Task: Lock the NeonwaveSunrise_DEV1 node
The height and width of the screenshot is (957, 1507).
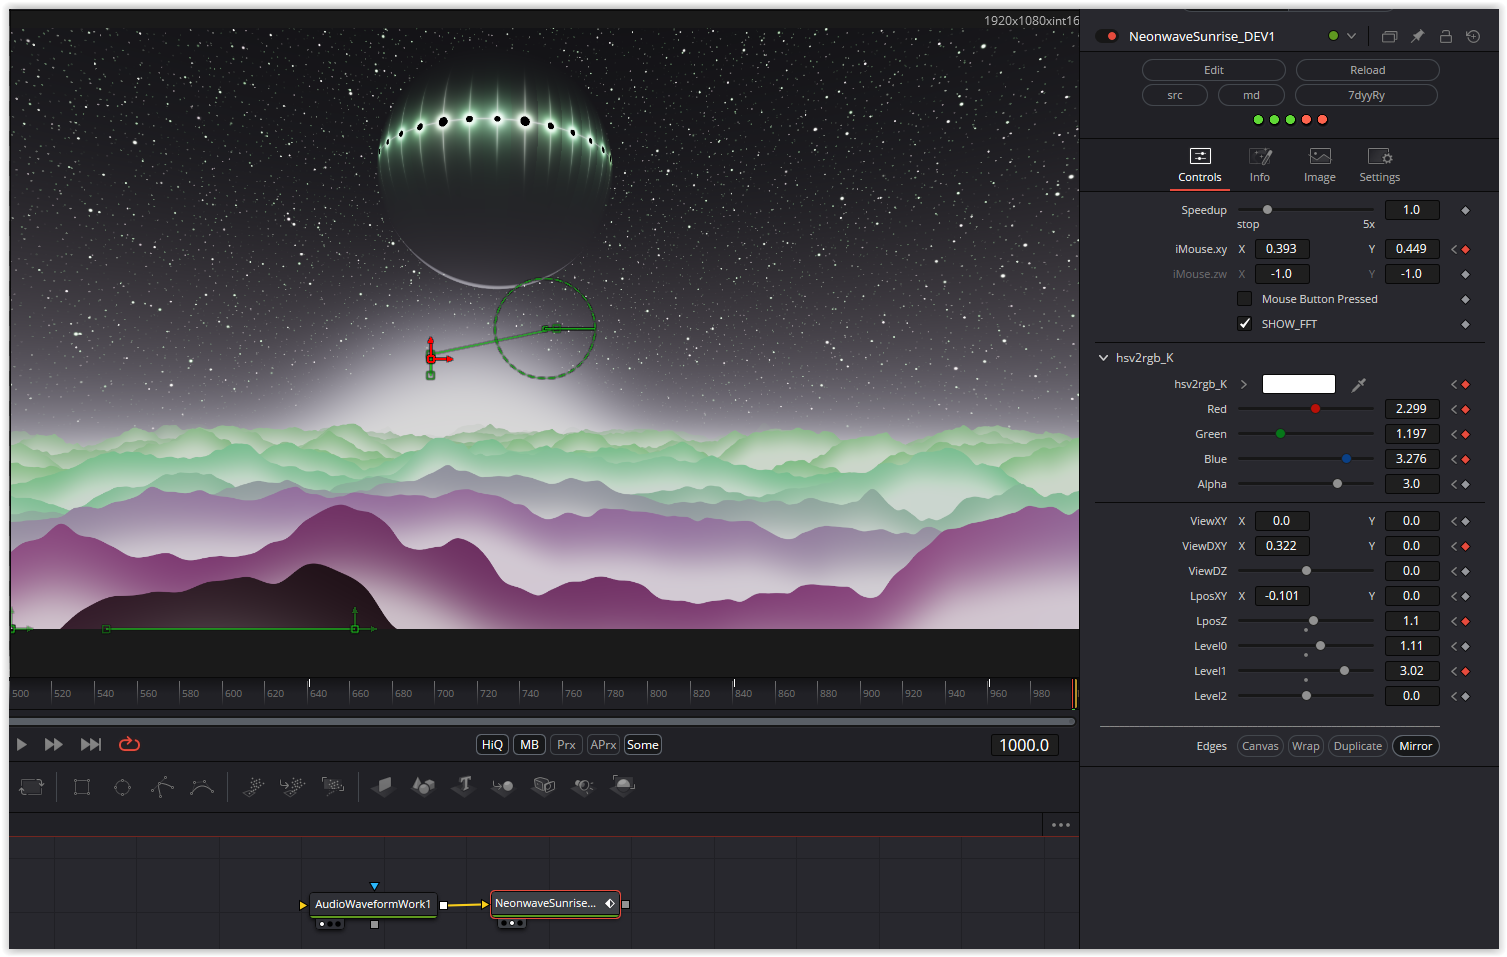Action: (x=1445, y=36)
